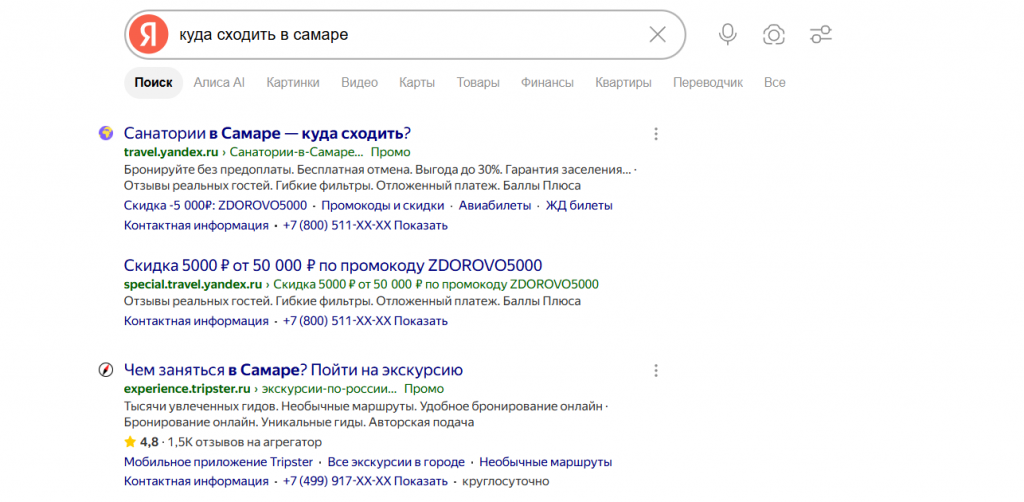This screenshot has height=502, width=1024.
Task: Open Контактная информация under the Санатории result
Action: click(196, 226)
